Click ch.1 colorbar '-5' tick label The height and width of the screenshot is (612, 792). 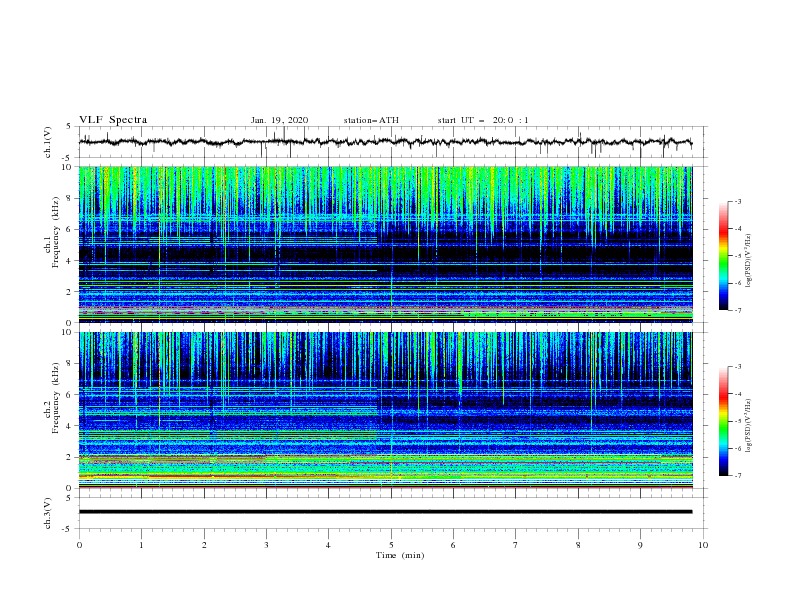(x=738, y=256)
